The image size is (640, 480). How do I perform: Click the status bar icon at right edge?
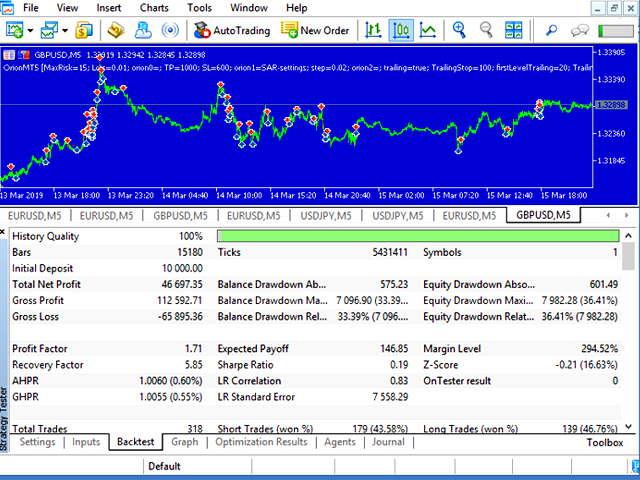click(x=636, y=466)
